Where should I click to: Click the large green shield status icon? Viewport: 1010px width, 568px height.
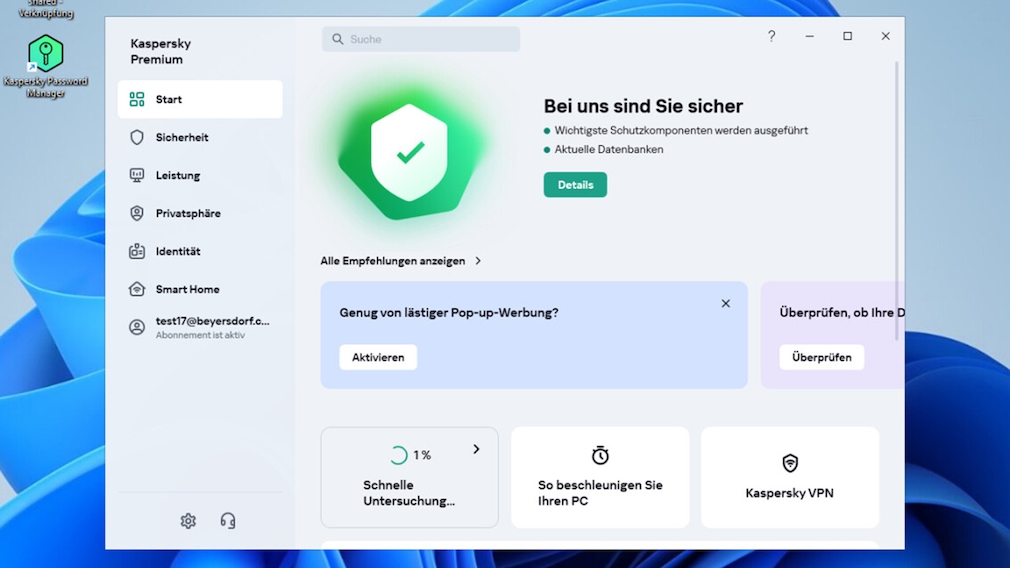(x=409, y=153)
